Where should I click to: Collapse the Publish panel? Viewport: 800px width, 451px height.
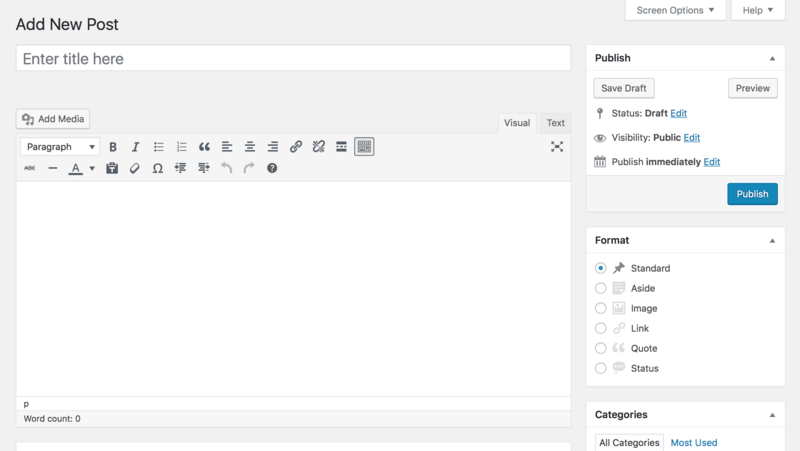pyautogui.click(x=772, y=58)
